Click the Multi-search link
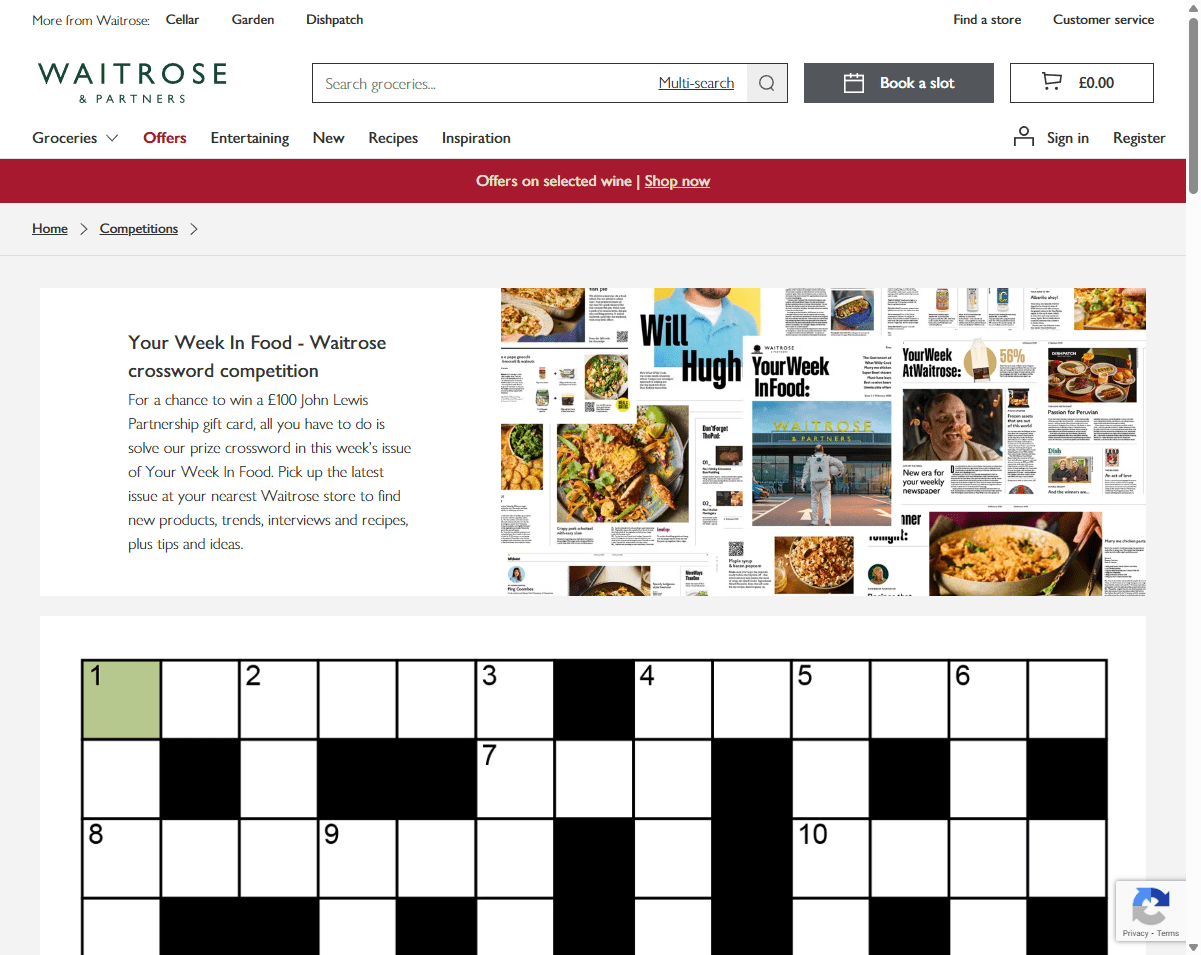The image size is (1201, 955). coord(696,83)
